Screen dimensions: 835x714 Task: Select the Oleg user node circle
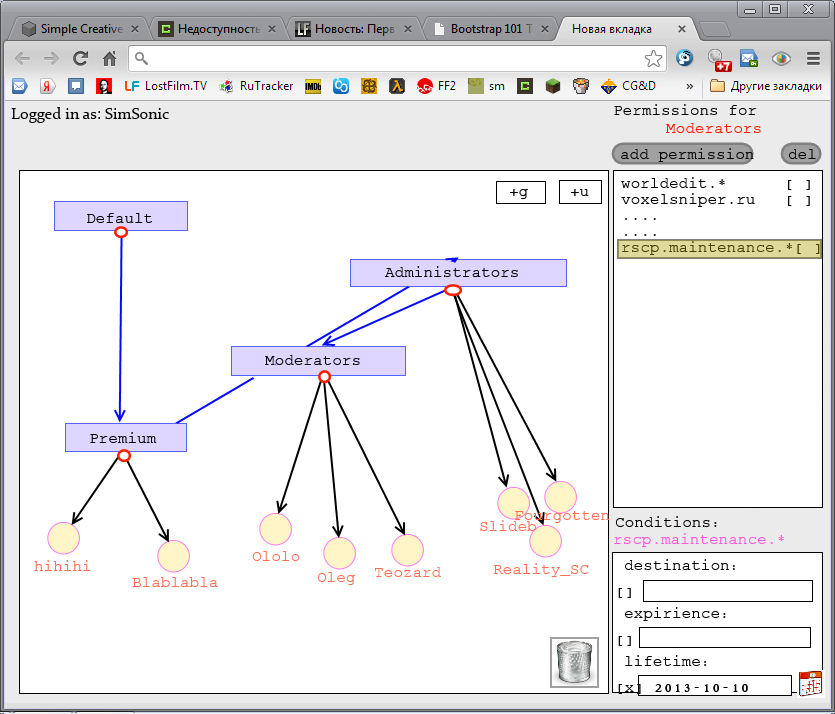pyautogui.click(x=339, y=553)
